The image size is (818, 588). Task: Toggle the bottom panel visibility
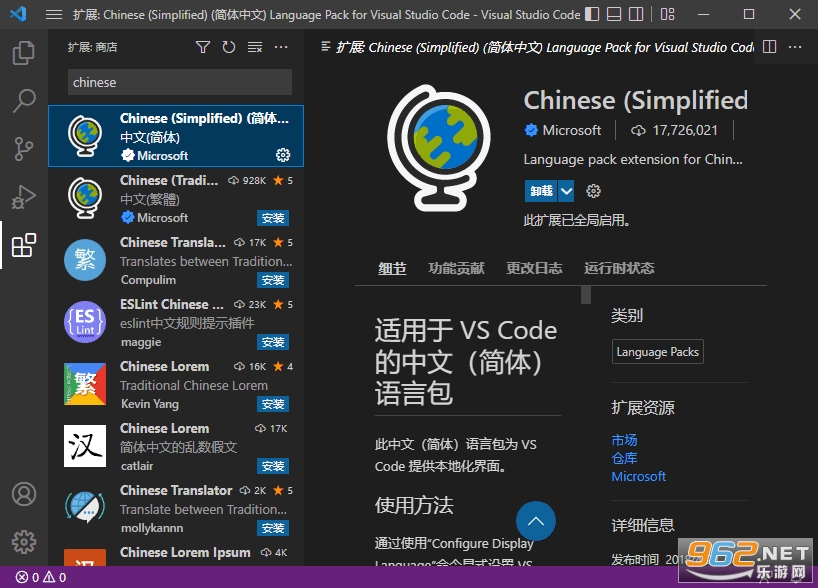tap(614, 14)
